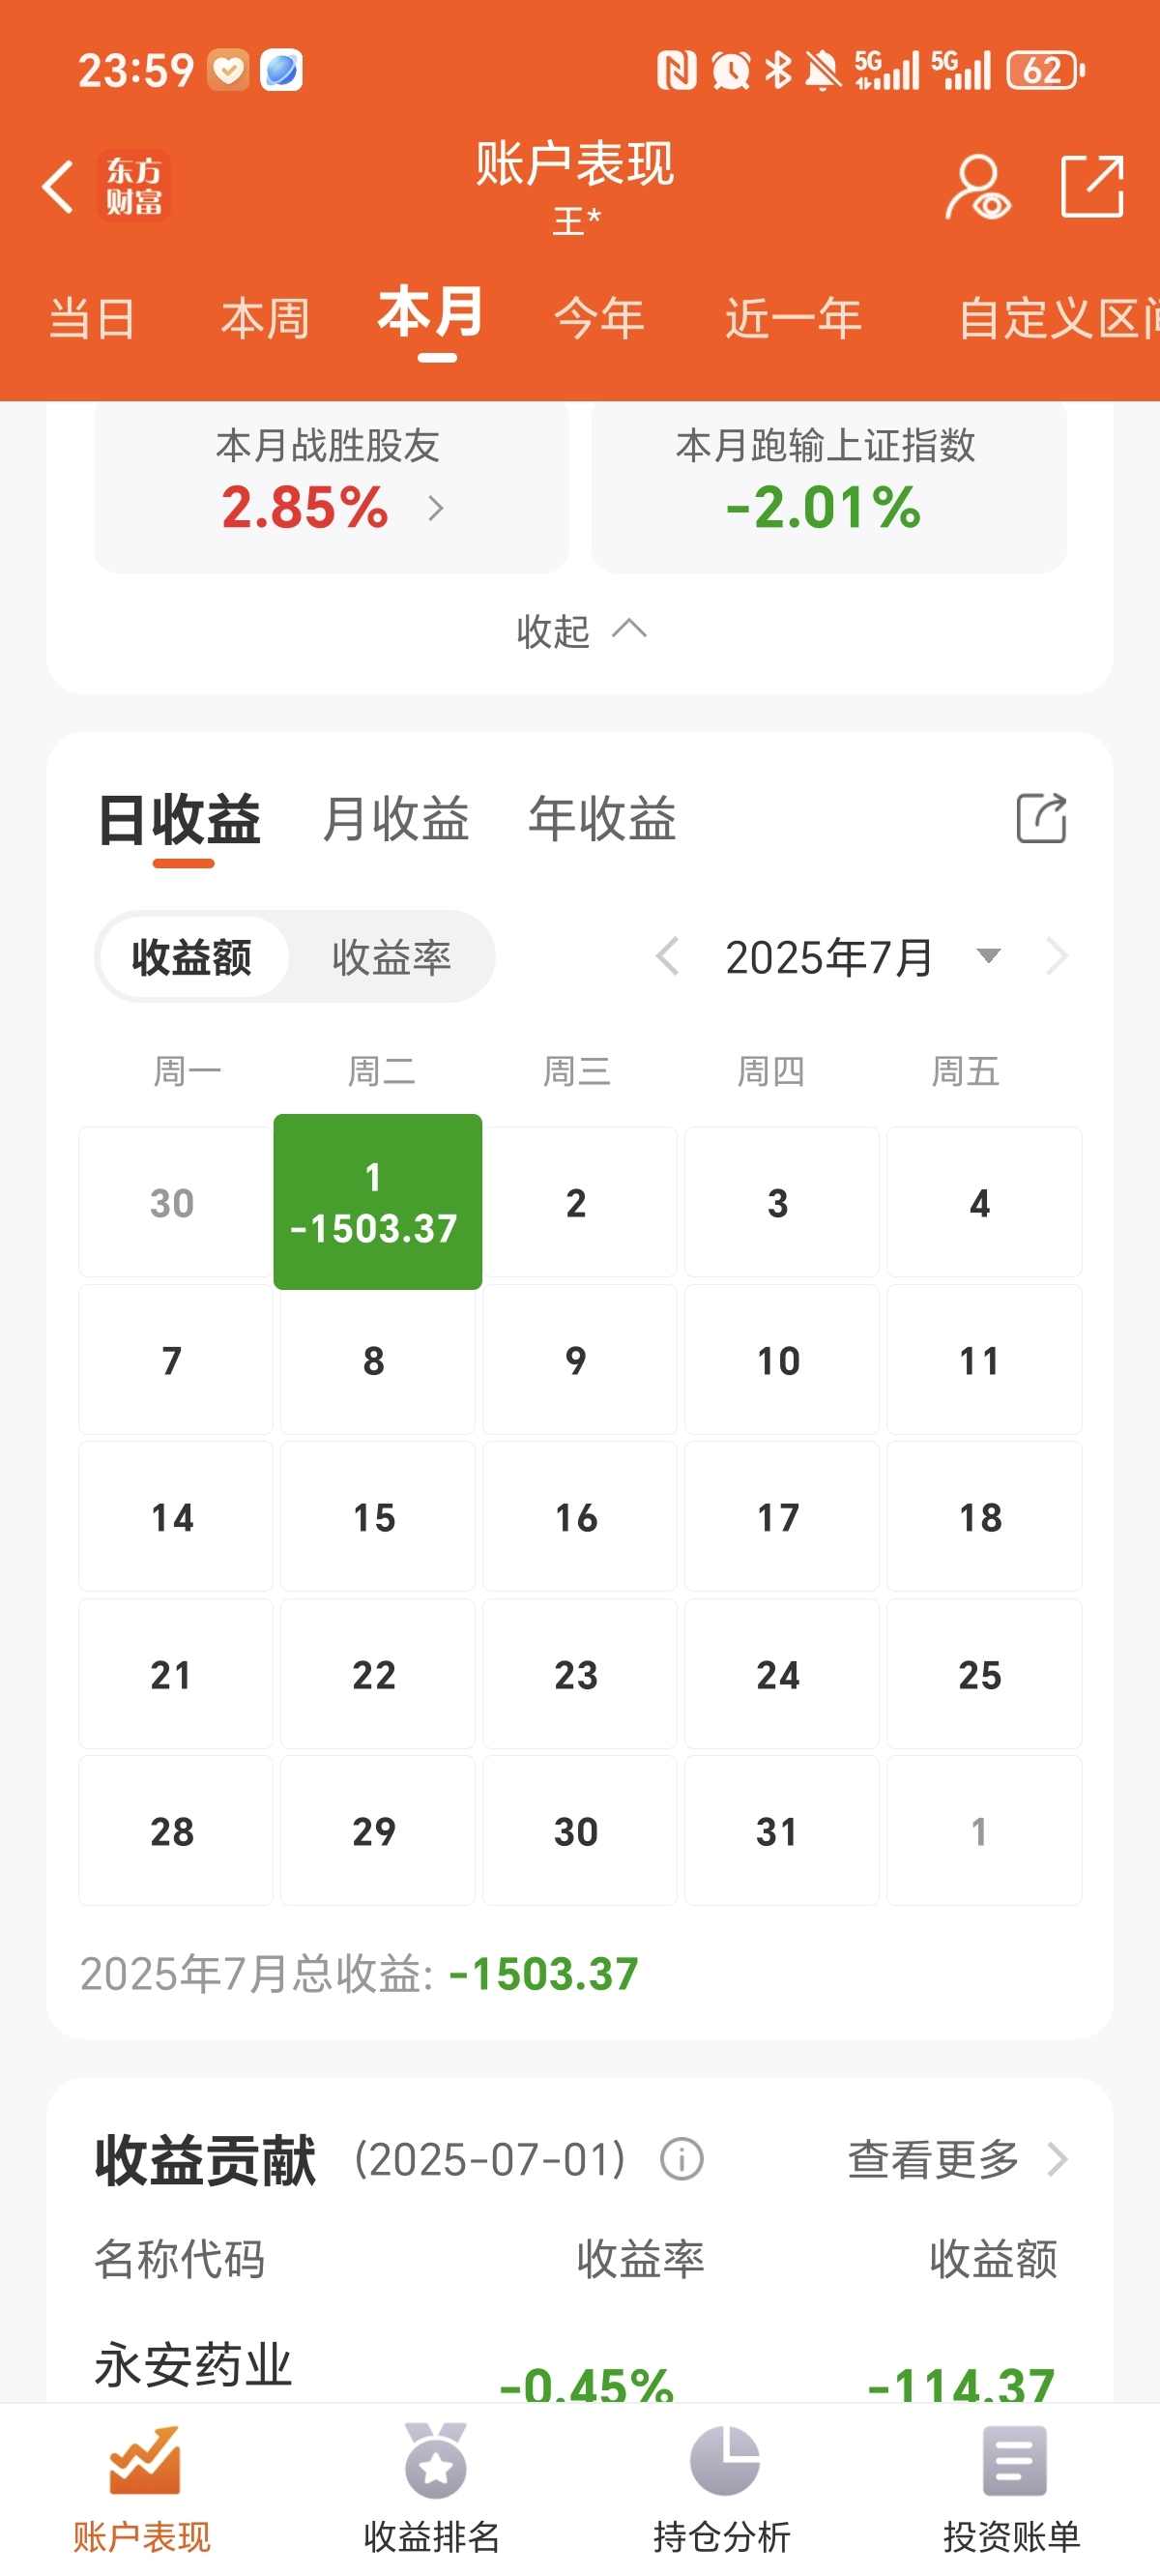Switch to the 今年 tab
1160x2576 pixels.
pos(599,319)
